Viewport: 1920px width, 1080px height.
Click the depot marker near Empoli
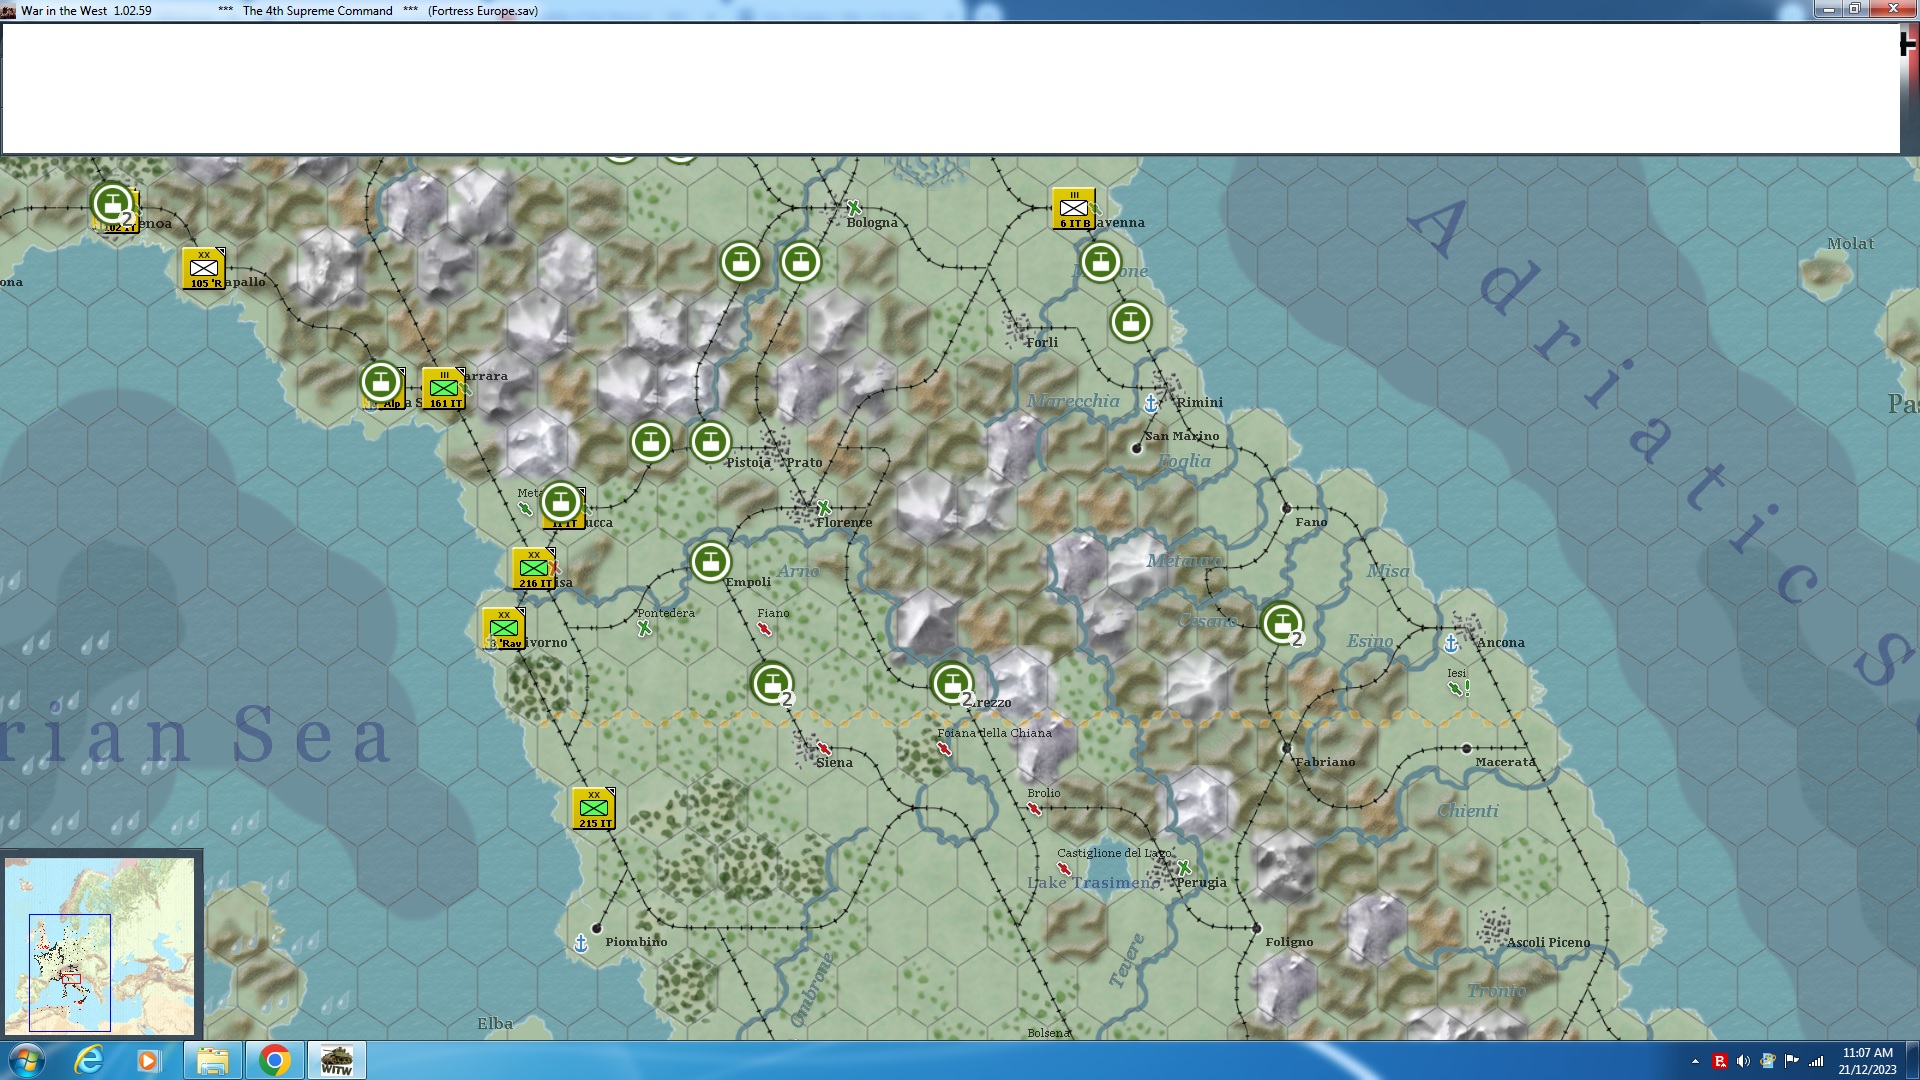point(710,561)
